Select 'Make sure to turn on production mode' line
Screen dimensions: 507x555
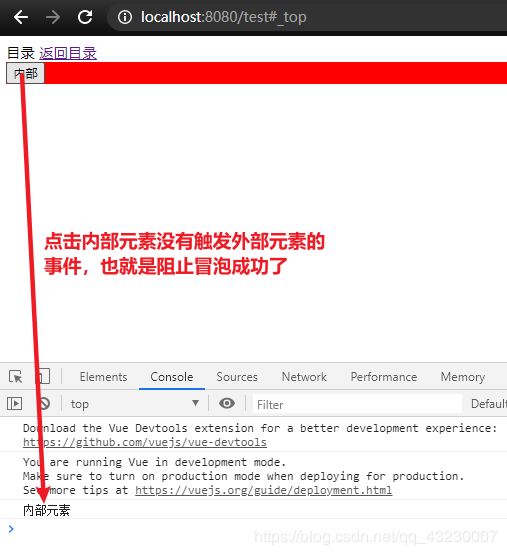pos(244,476)
